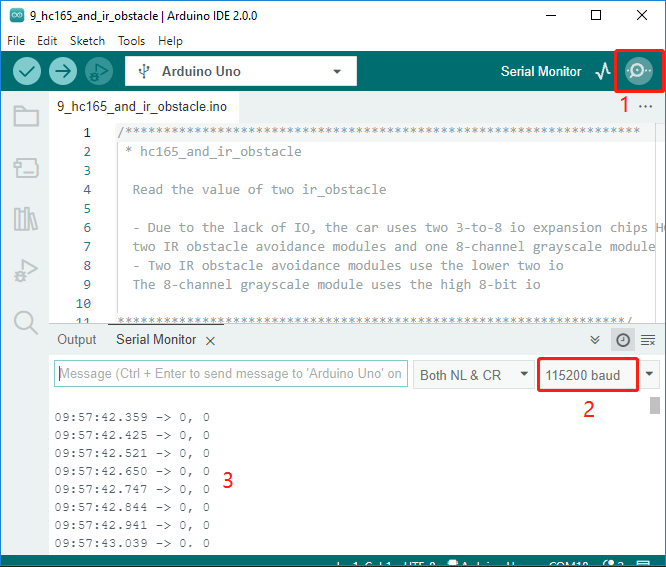Screen dimensions: 666x567
Task: Start debugging with the debug toolbar button
Action: click(x=99, y=71)
